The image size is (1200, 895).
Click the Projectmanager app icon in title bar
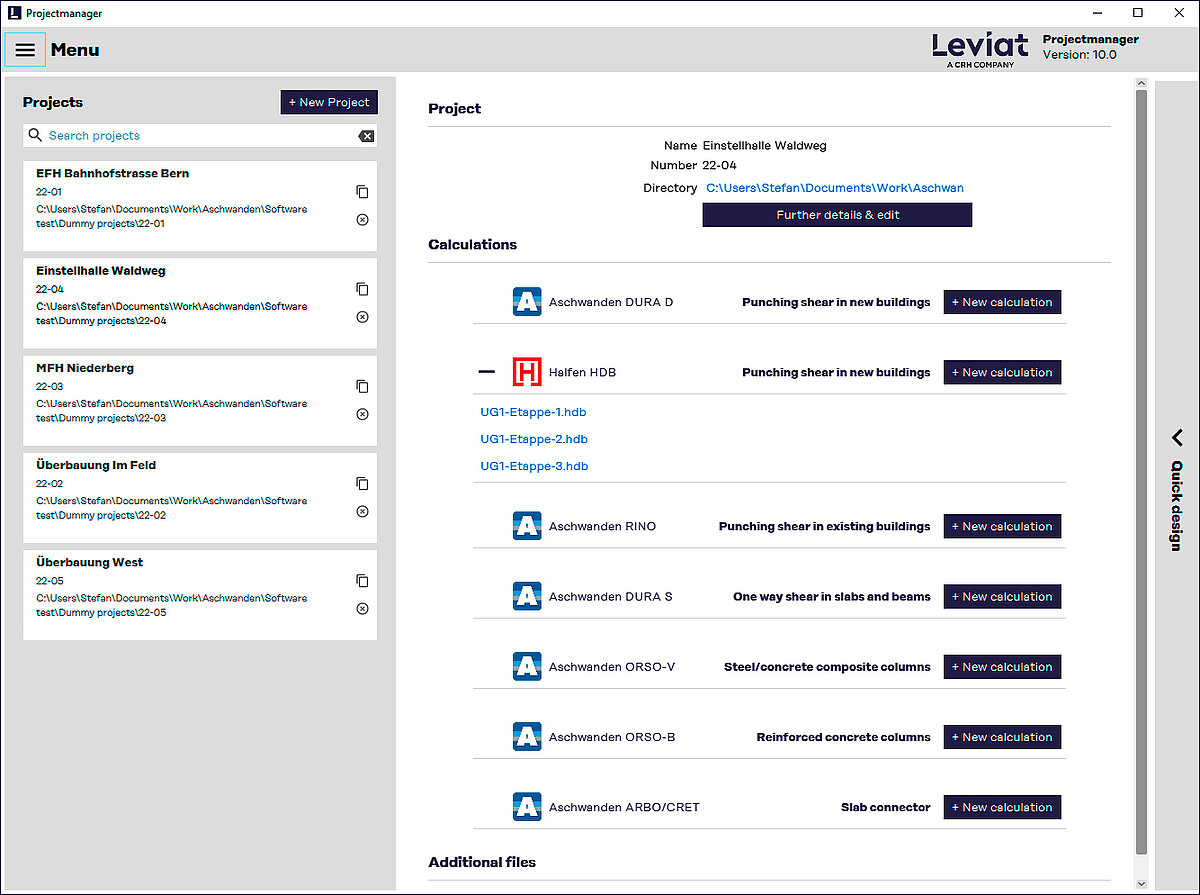pyautogui.click(x=13, y=13)
